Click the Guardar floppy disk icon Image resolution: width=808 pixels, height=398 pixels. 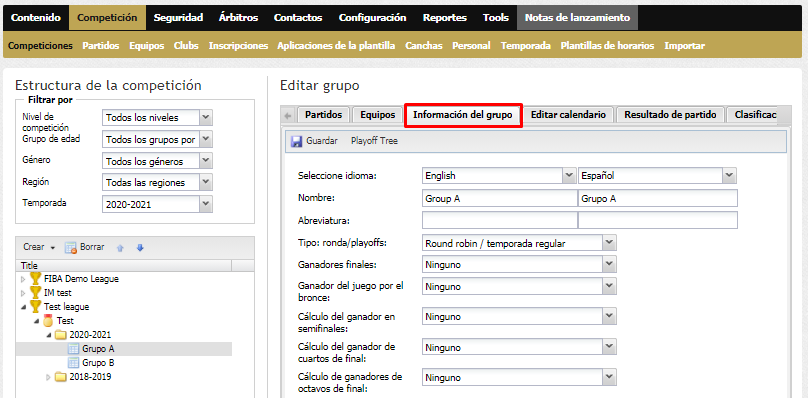pyautogui.click(x=296, y=141)
